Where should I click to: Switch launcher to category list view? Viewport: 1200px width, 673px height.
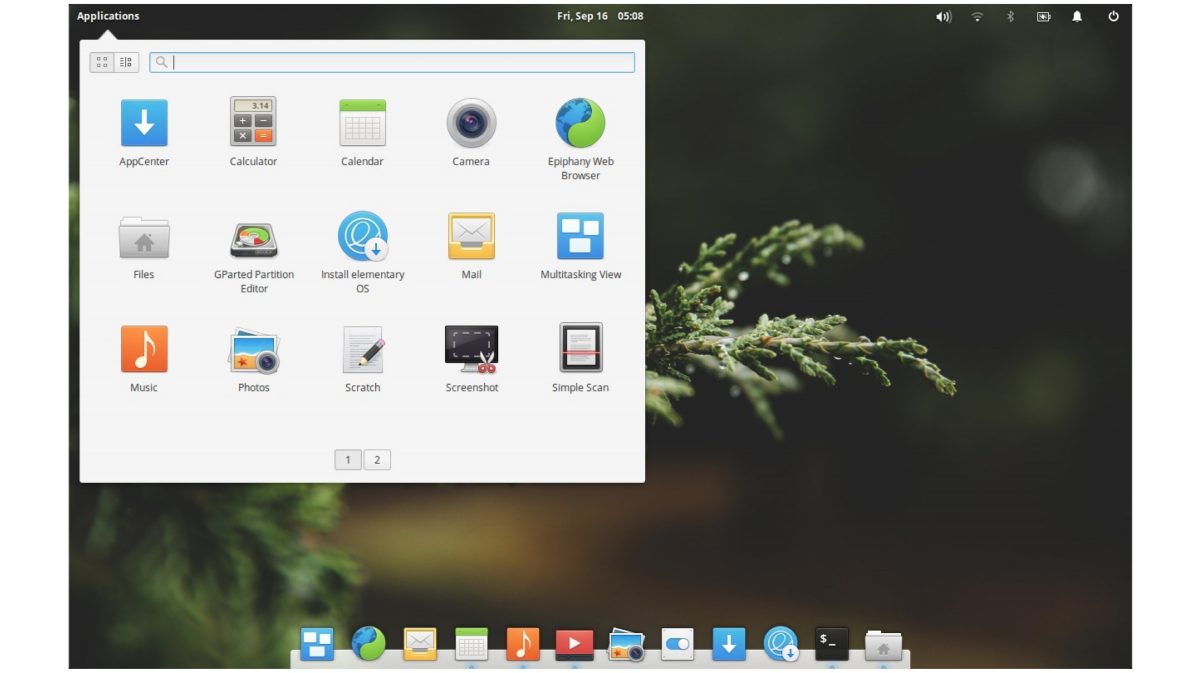click(x=126, y=62)
